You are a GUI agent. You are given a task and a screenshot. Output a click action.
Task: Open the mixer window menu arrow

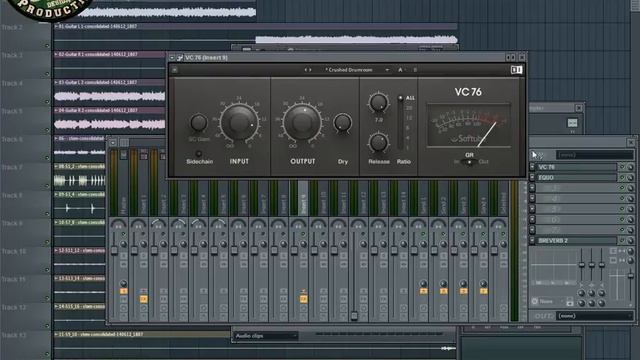point(113,142)
